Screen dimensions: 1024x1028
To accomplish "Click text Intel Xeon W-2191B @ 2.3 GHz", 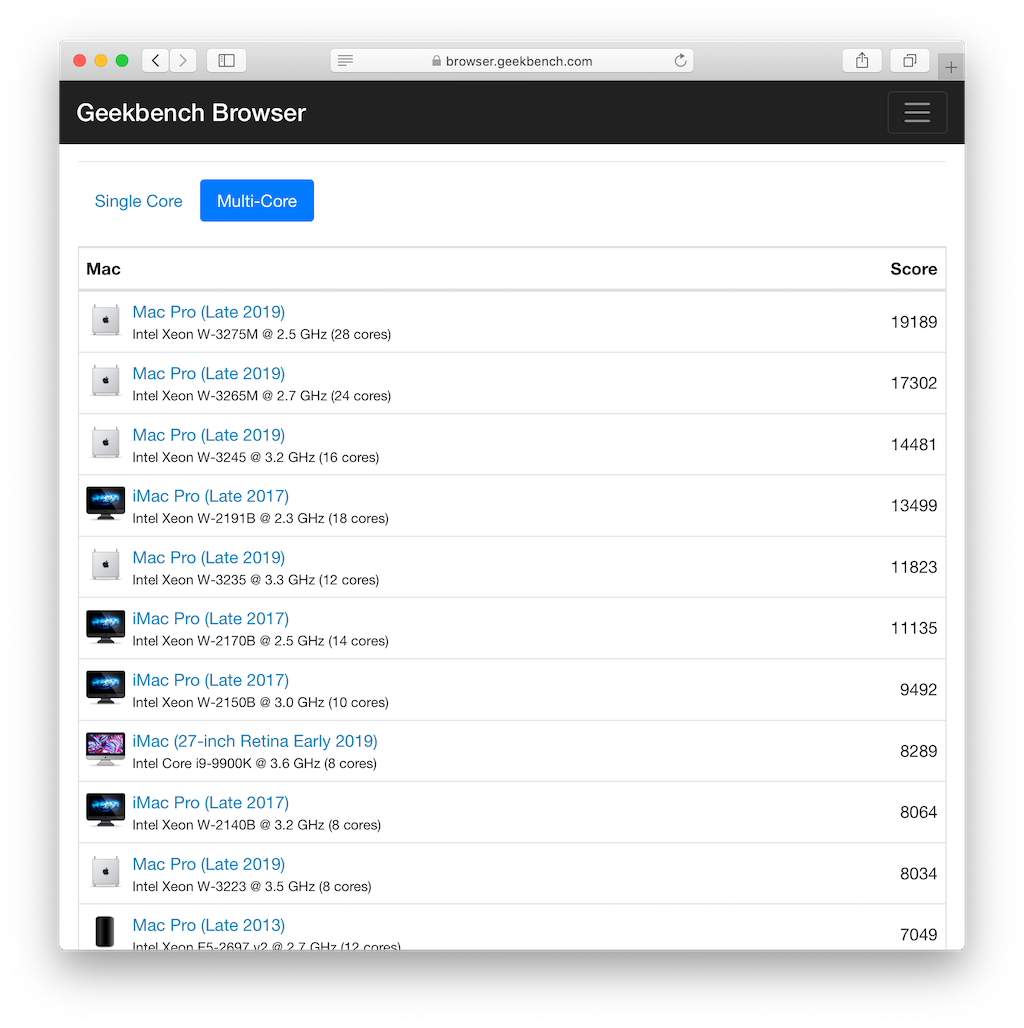I will pyautogui.click(x=228, y=519).
